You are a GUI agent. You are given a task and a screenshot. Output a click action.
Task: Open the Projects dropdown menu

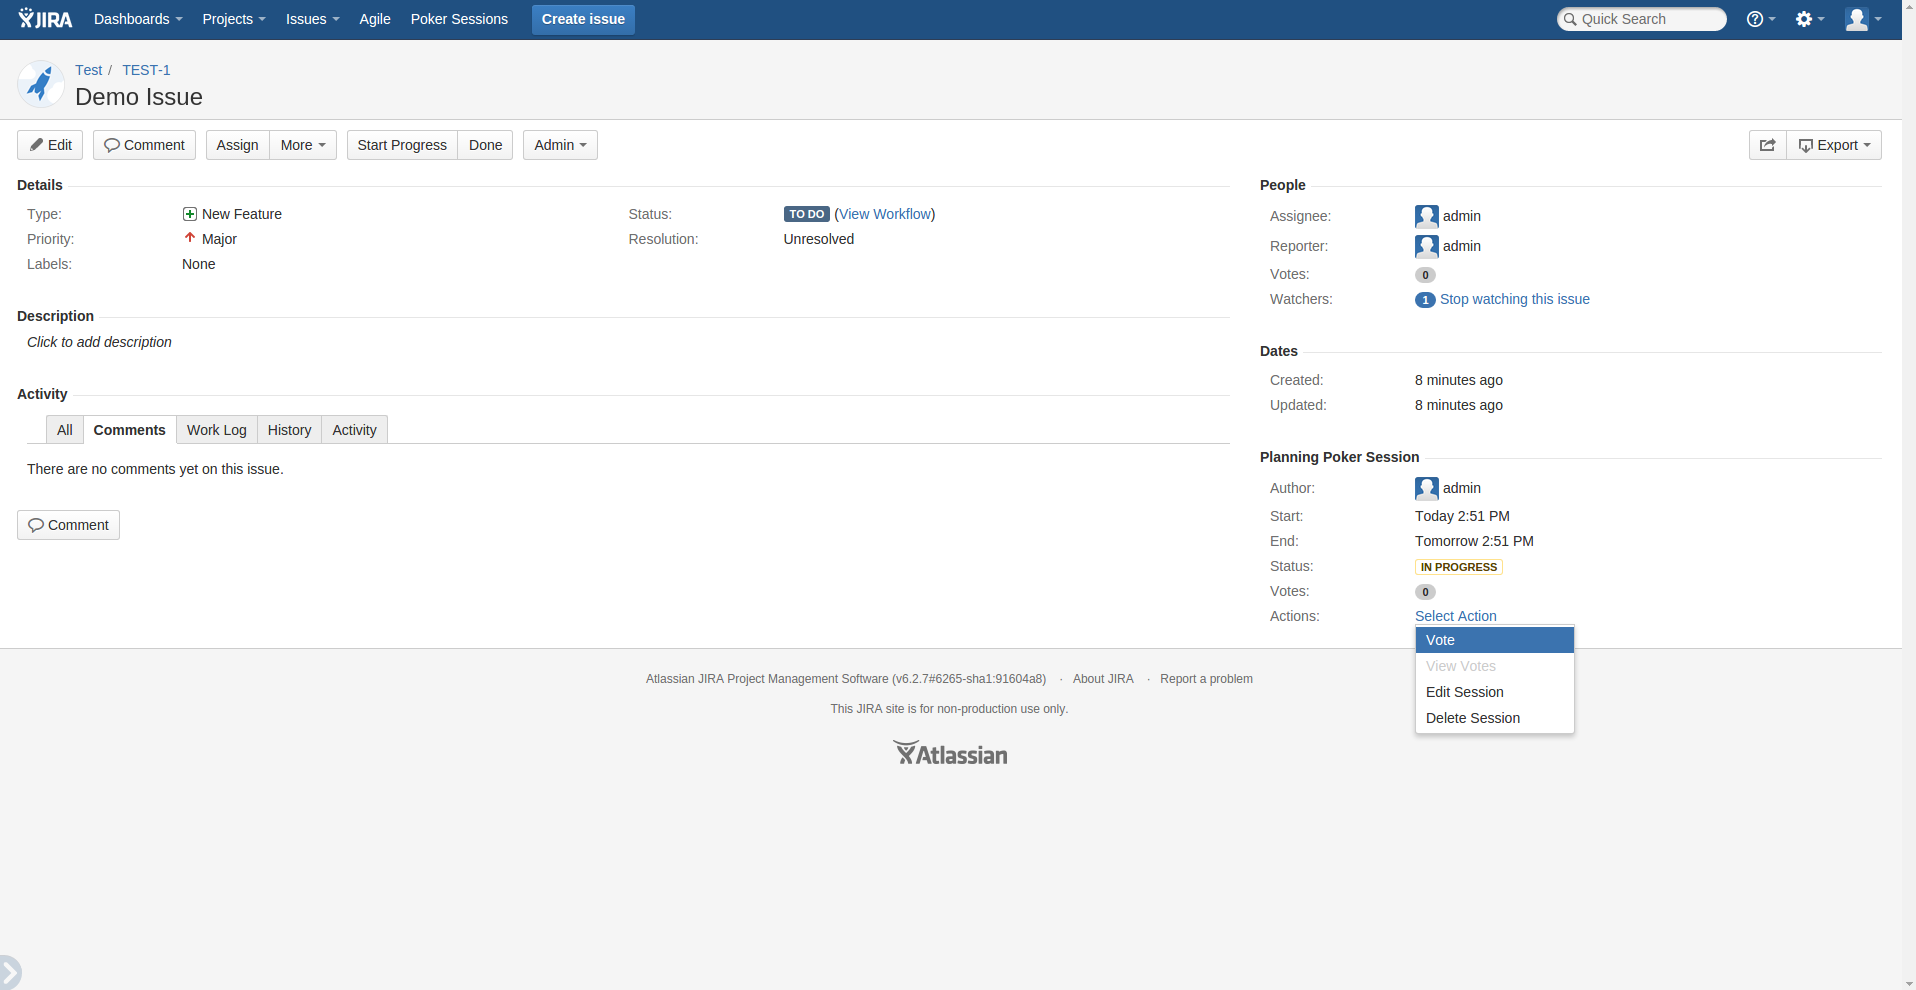(234, 19)
